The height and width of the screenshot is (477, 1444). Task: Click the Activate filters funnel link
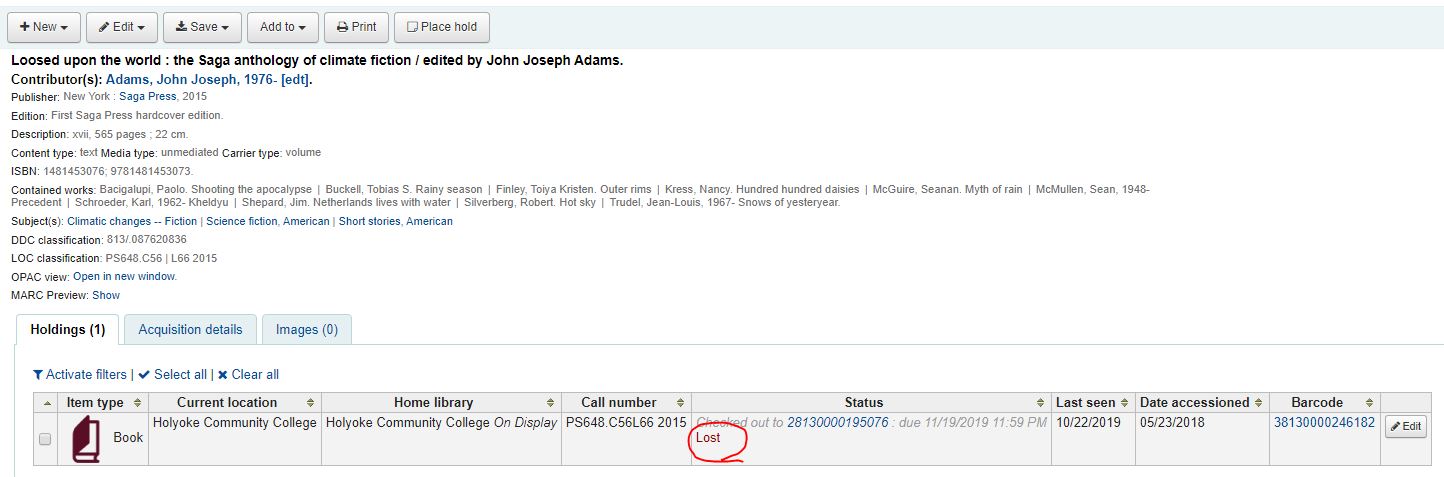point(80,374)
